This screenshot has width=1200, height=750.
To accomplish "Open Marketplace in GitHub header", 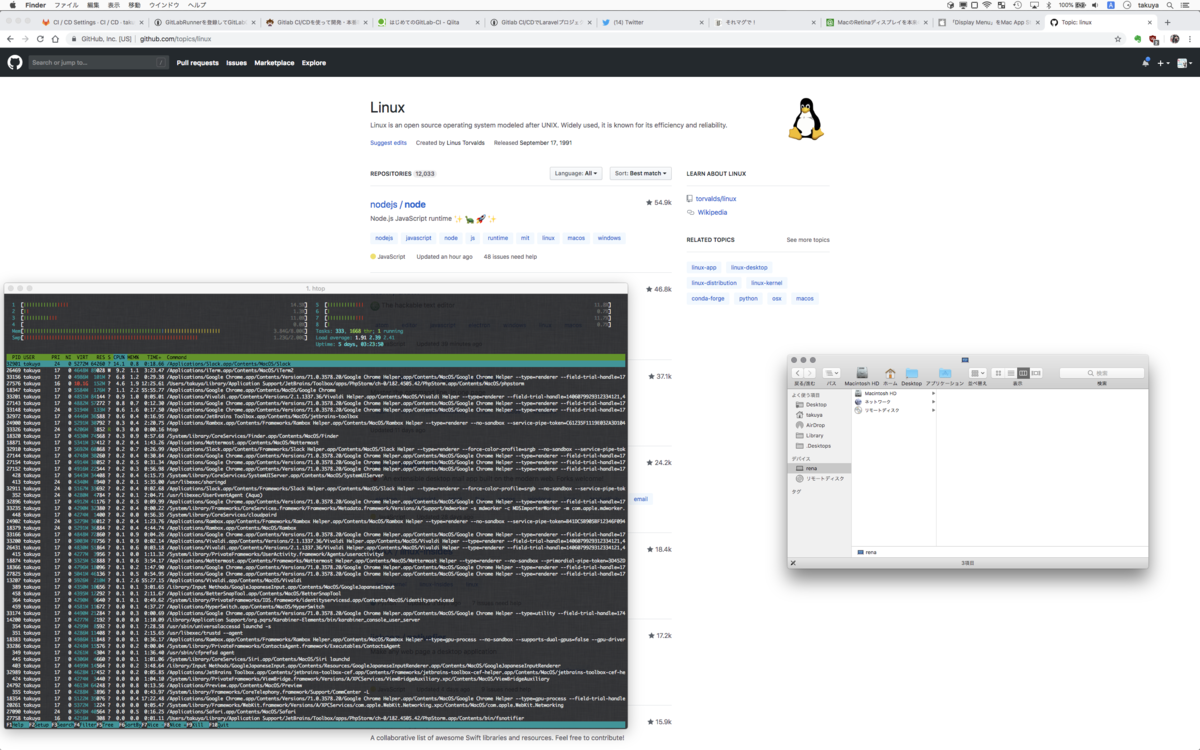I will point(274,62).
